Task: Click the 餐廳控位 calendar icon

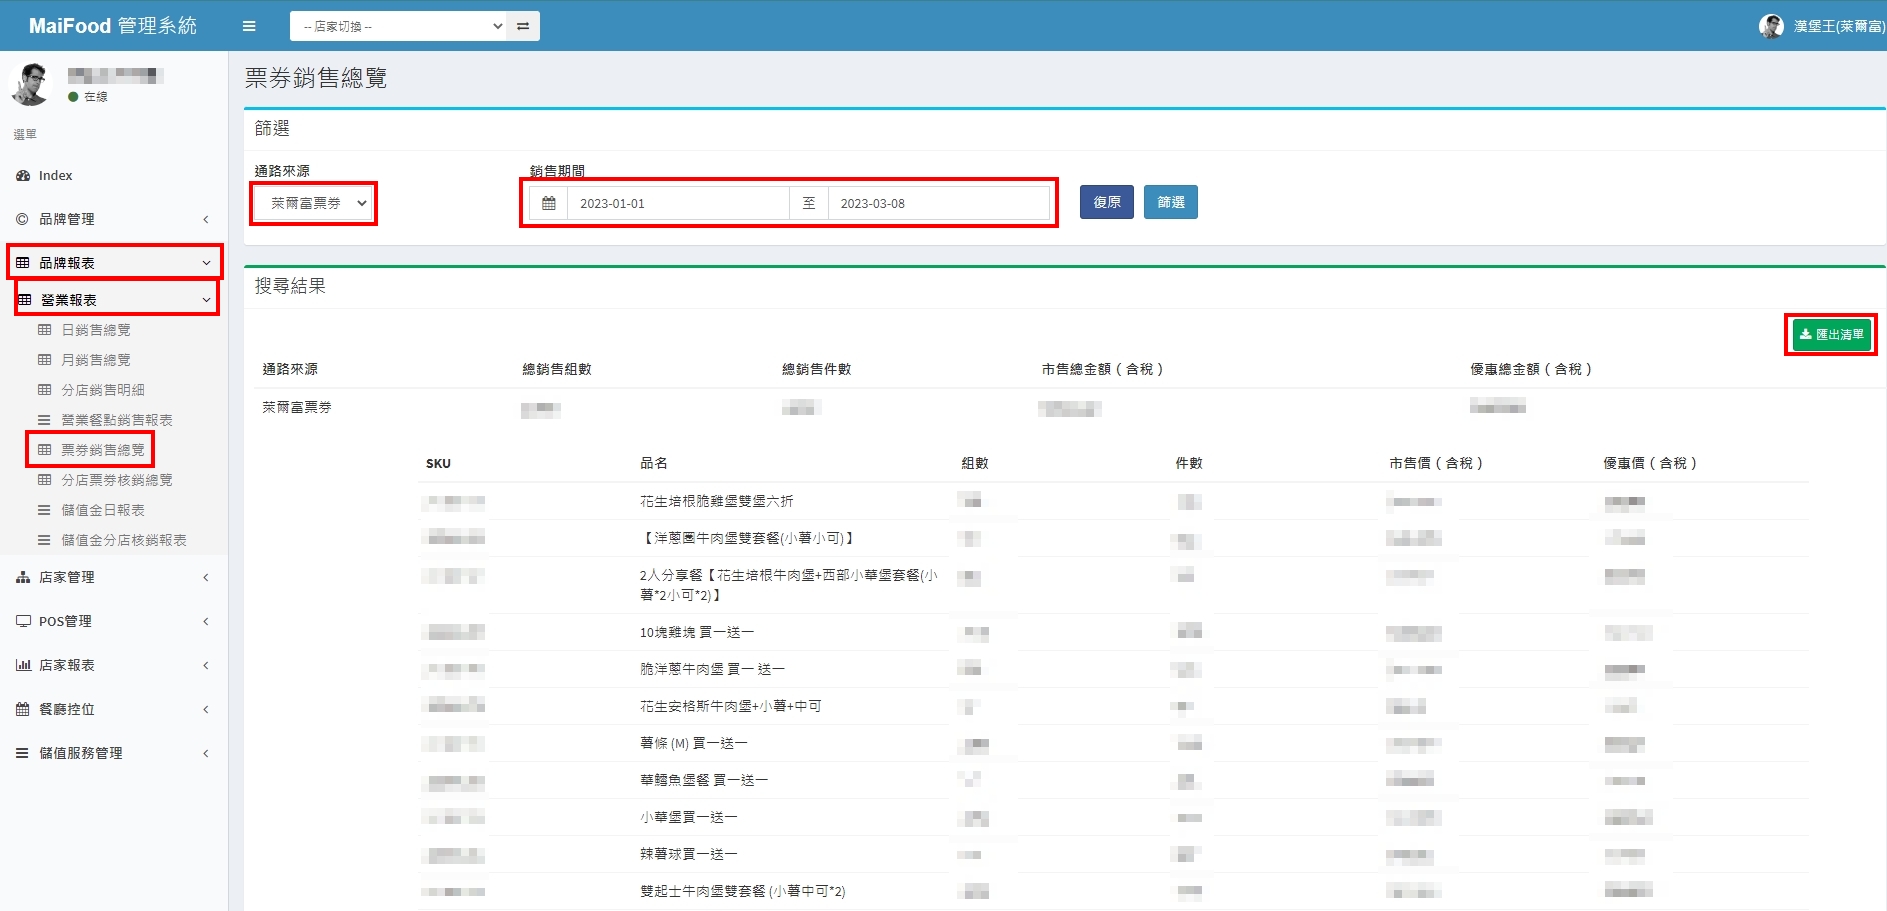Action: 23,709
